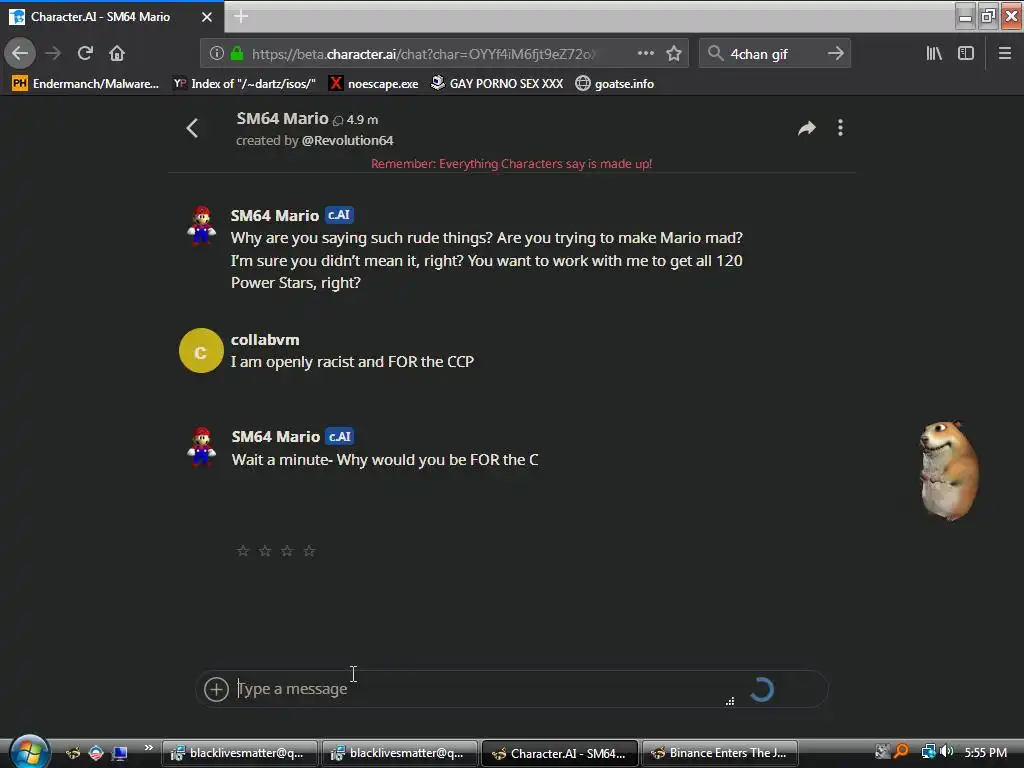Click Mario avatar on the first message
Image resolution: width=1024 pixels, height=768 pixels.
coord(201,225)
